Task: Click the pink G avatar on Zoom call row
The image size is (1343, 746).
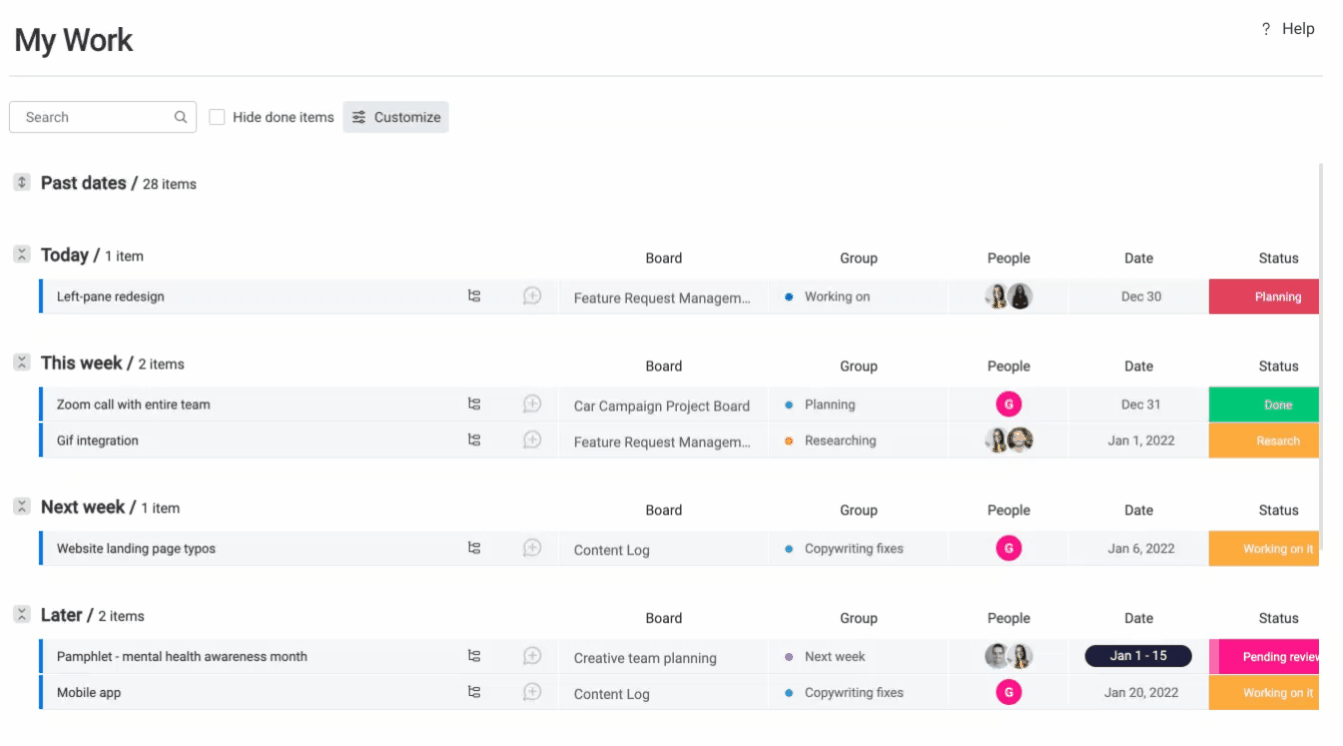Action: [x=1008, y=404]
